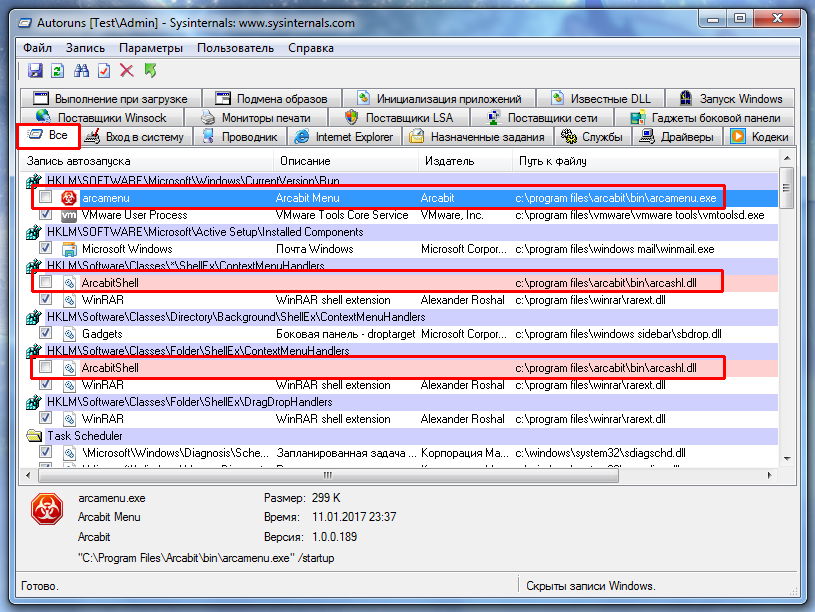The image size is (815, 612).
Task: Uncheck WinRAR under DragDropHandlers
Action: [x=46, y=418]
